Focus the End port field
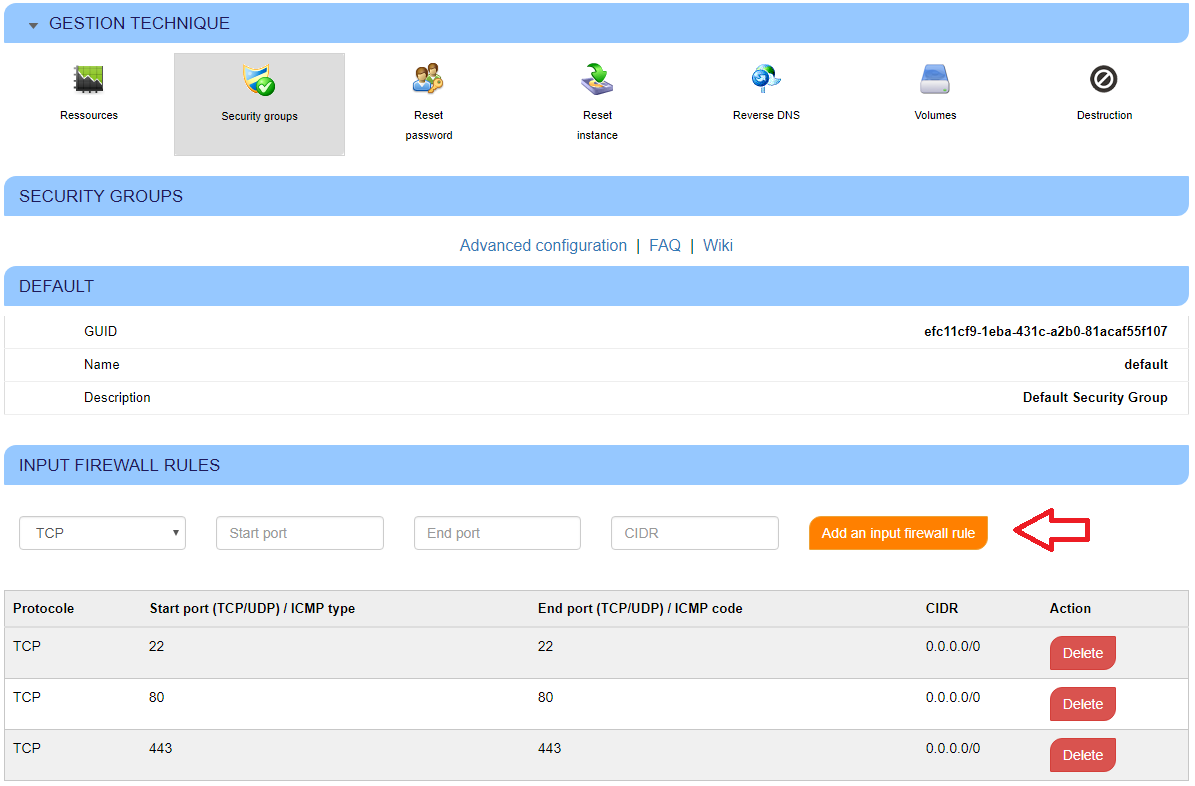1195x786 pixels. click(497, 533)
